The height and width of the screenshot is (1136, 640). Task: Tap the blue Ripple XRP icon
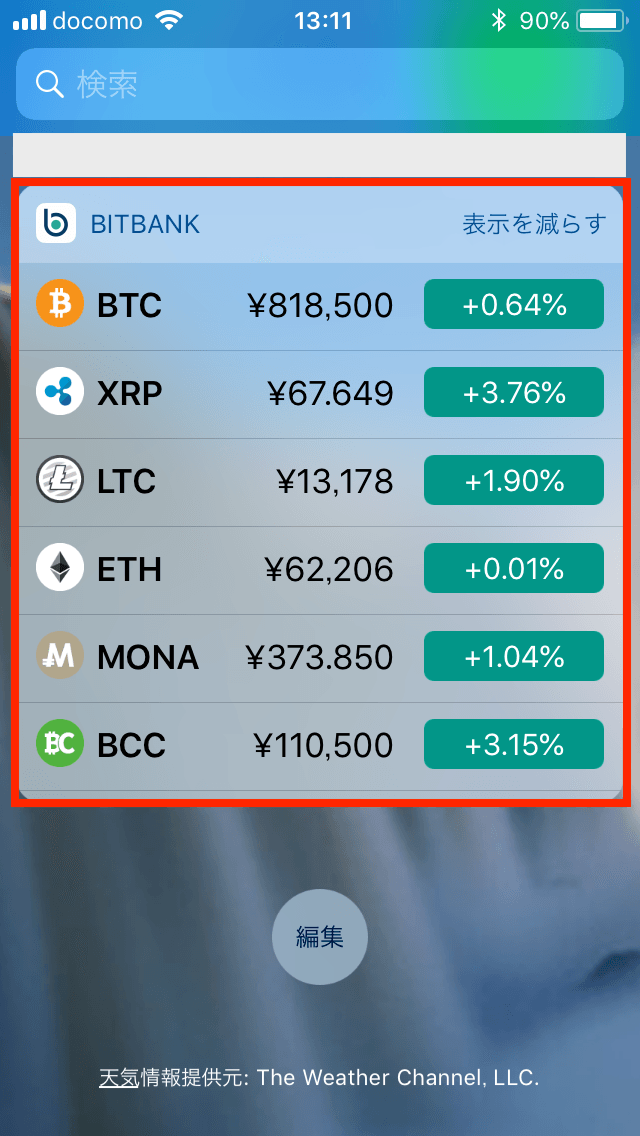coord(60,392)
